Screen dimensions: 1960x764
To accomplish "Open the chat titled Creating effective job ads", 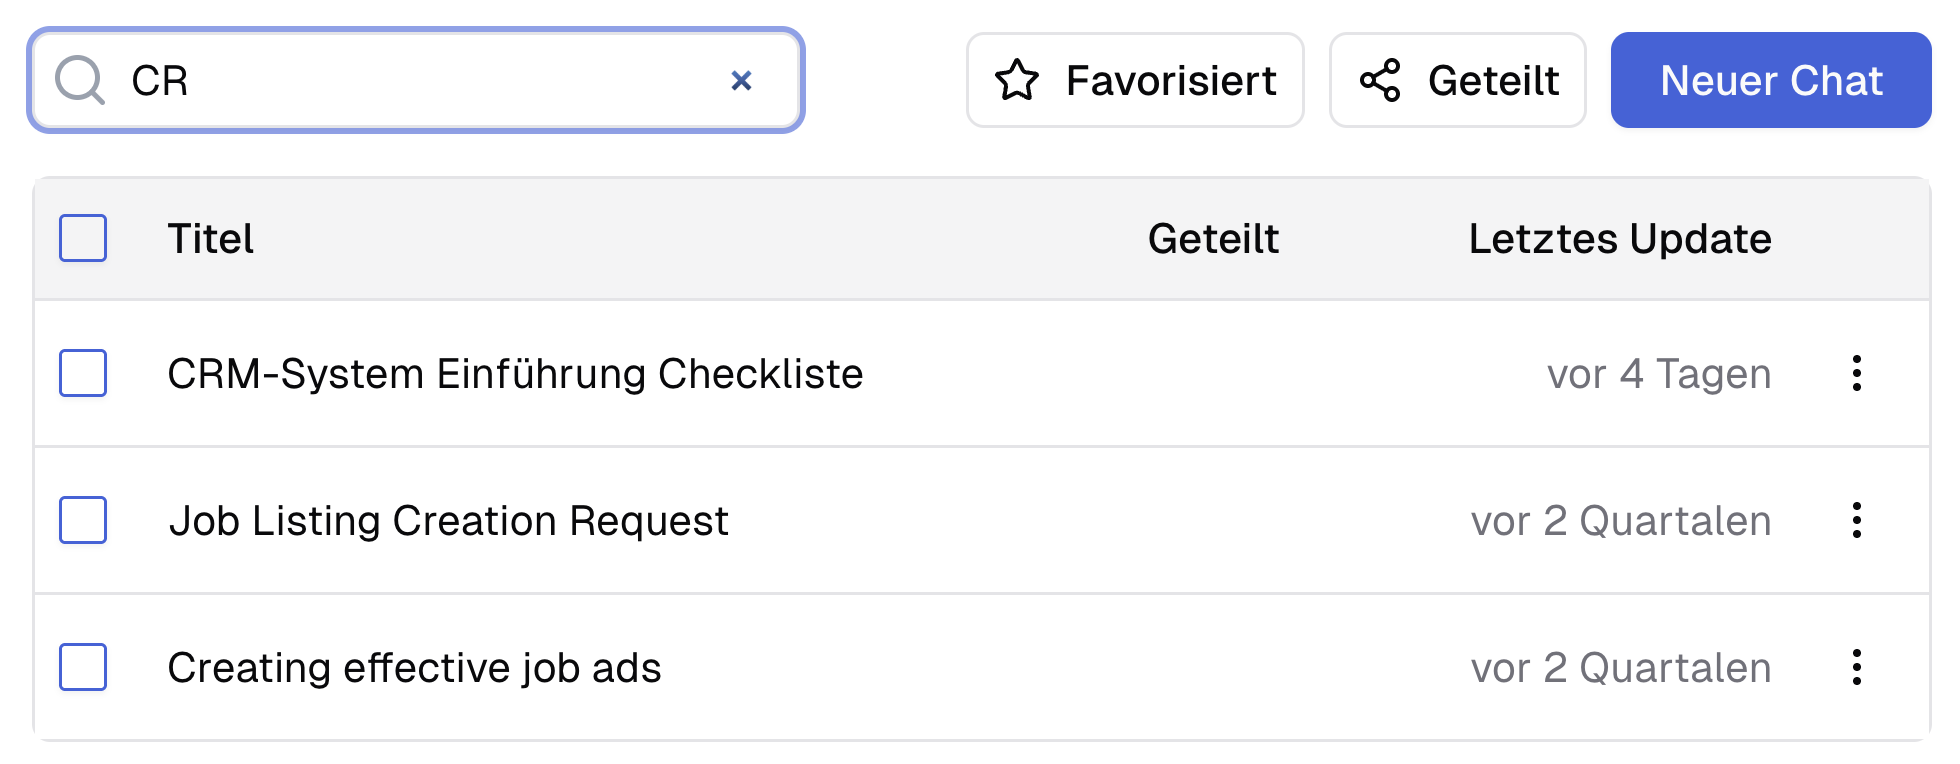I will coord(414,667).
